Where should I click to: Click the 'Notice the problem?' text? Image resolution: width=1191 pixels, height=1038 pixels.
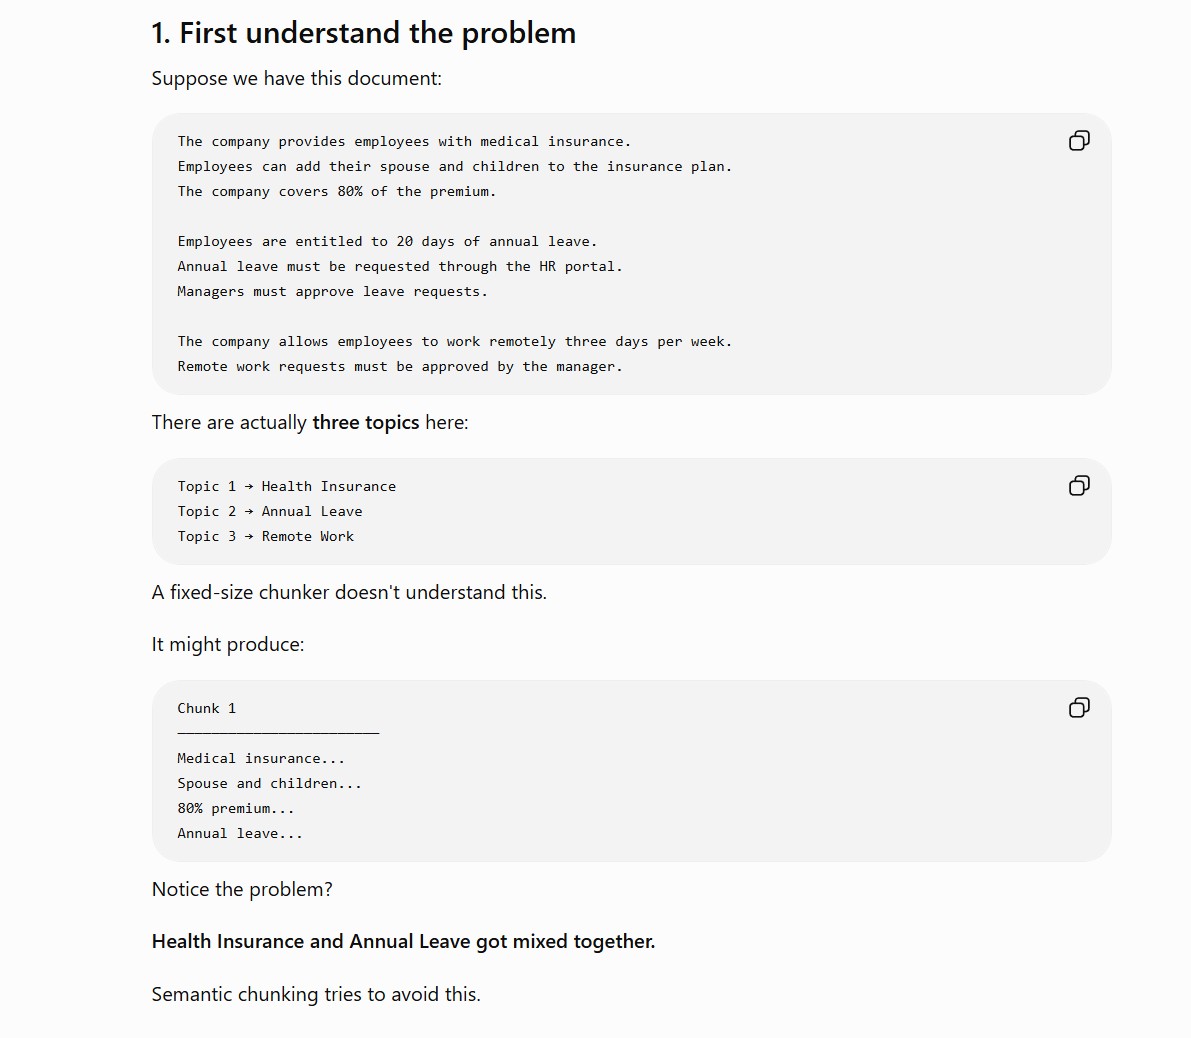point(242,890)
